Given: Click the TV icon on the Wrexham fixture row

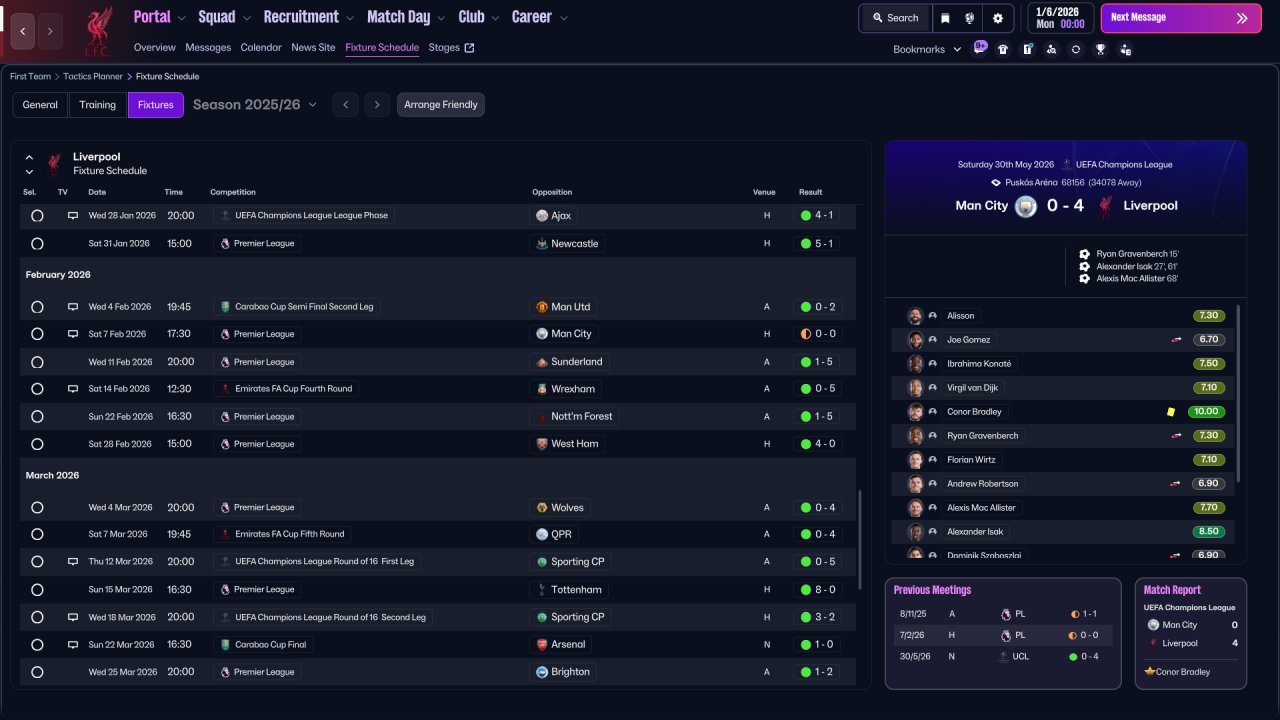Looking at the screenshot, I should coord(73,389).
